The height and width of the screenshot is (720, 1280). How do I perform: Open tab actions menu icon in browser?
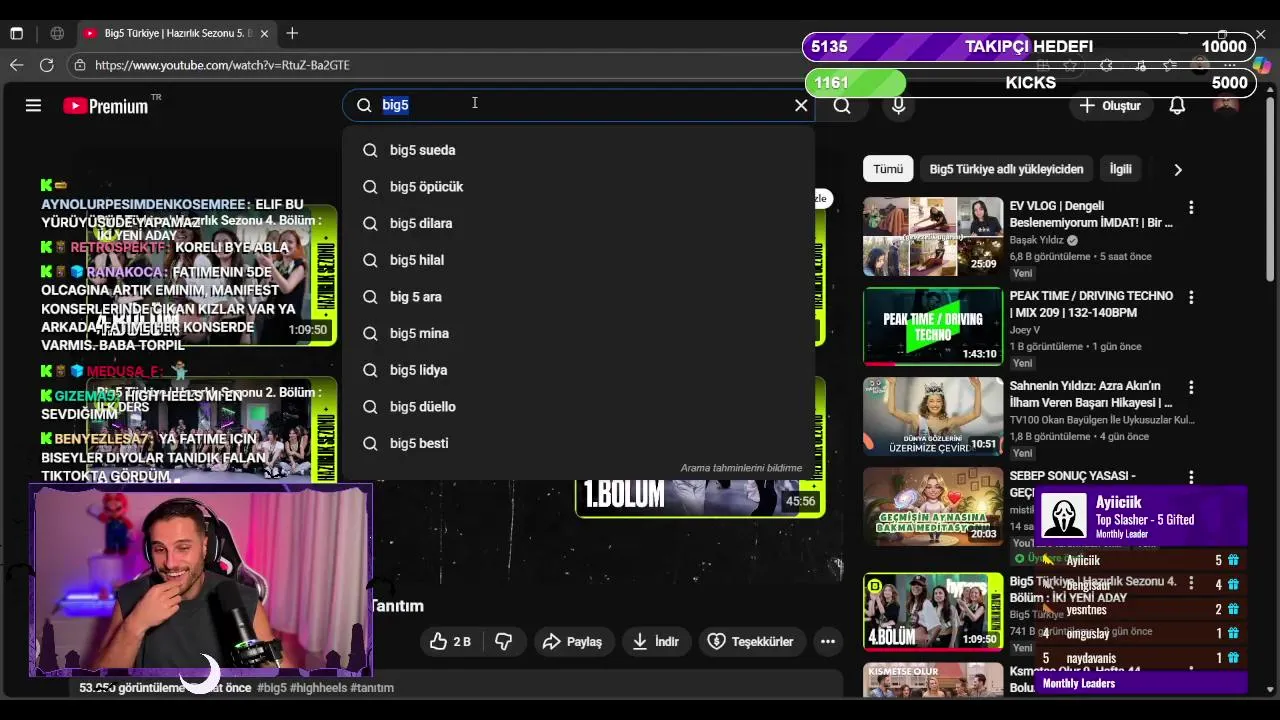pos(16,33)
